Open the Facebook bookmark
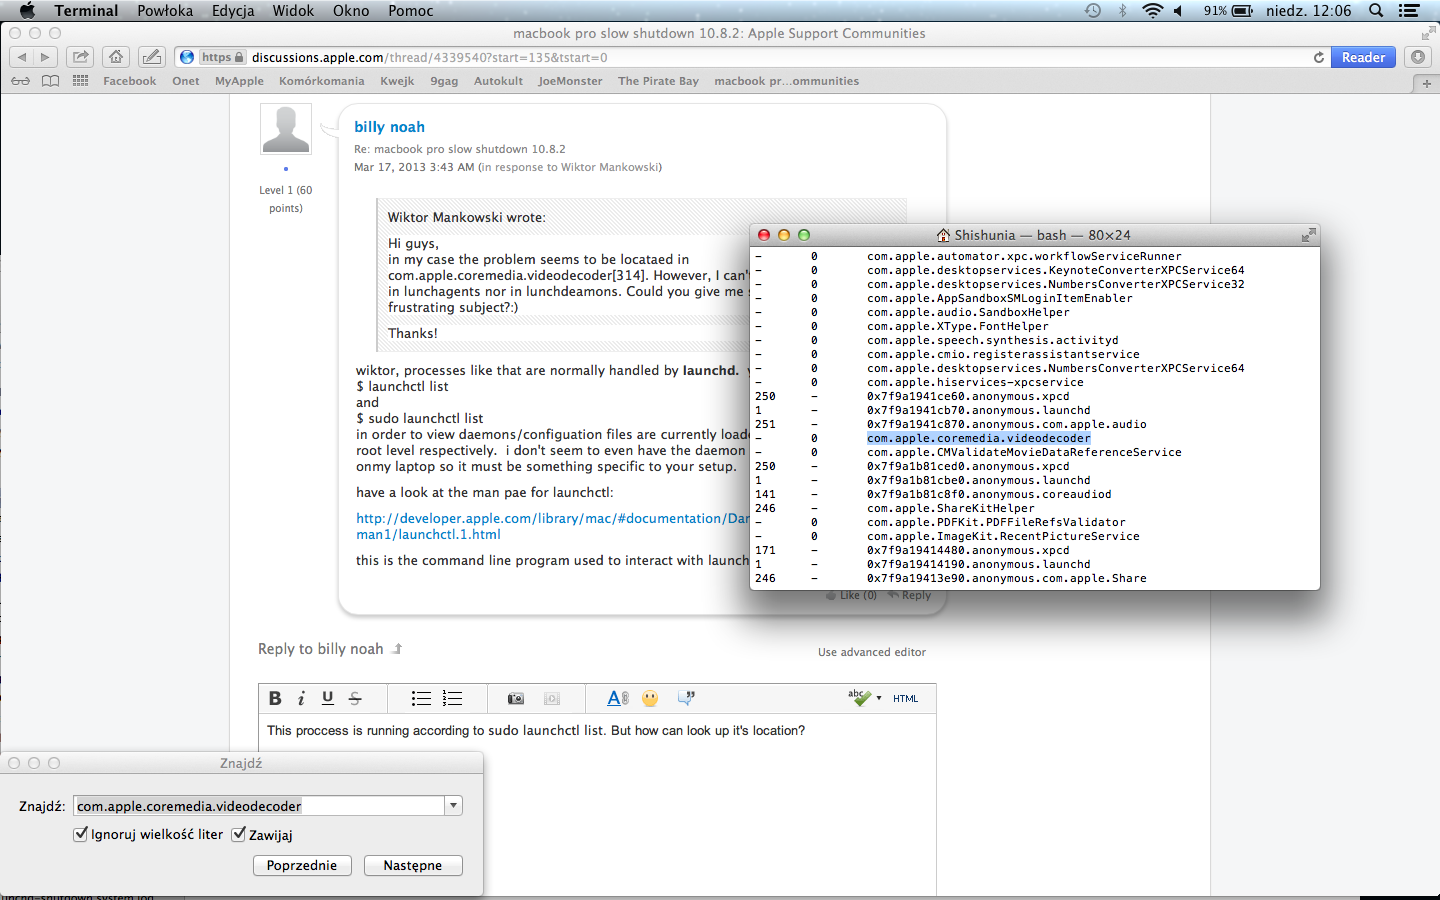The width and height of the screenshot is (1440, 900). tap(130, 81)
